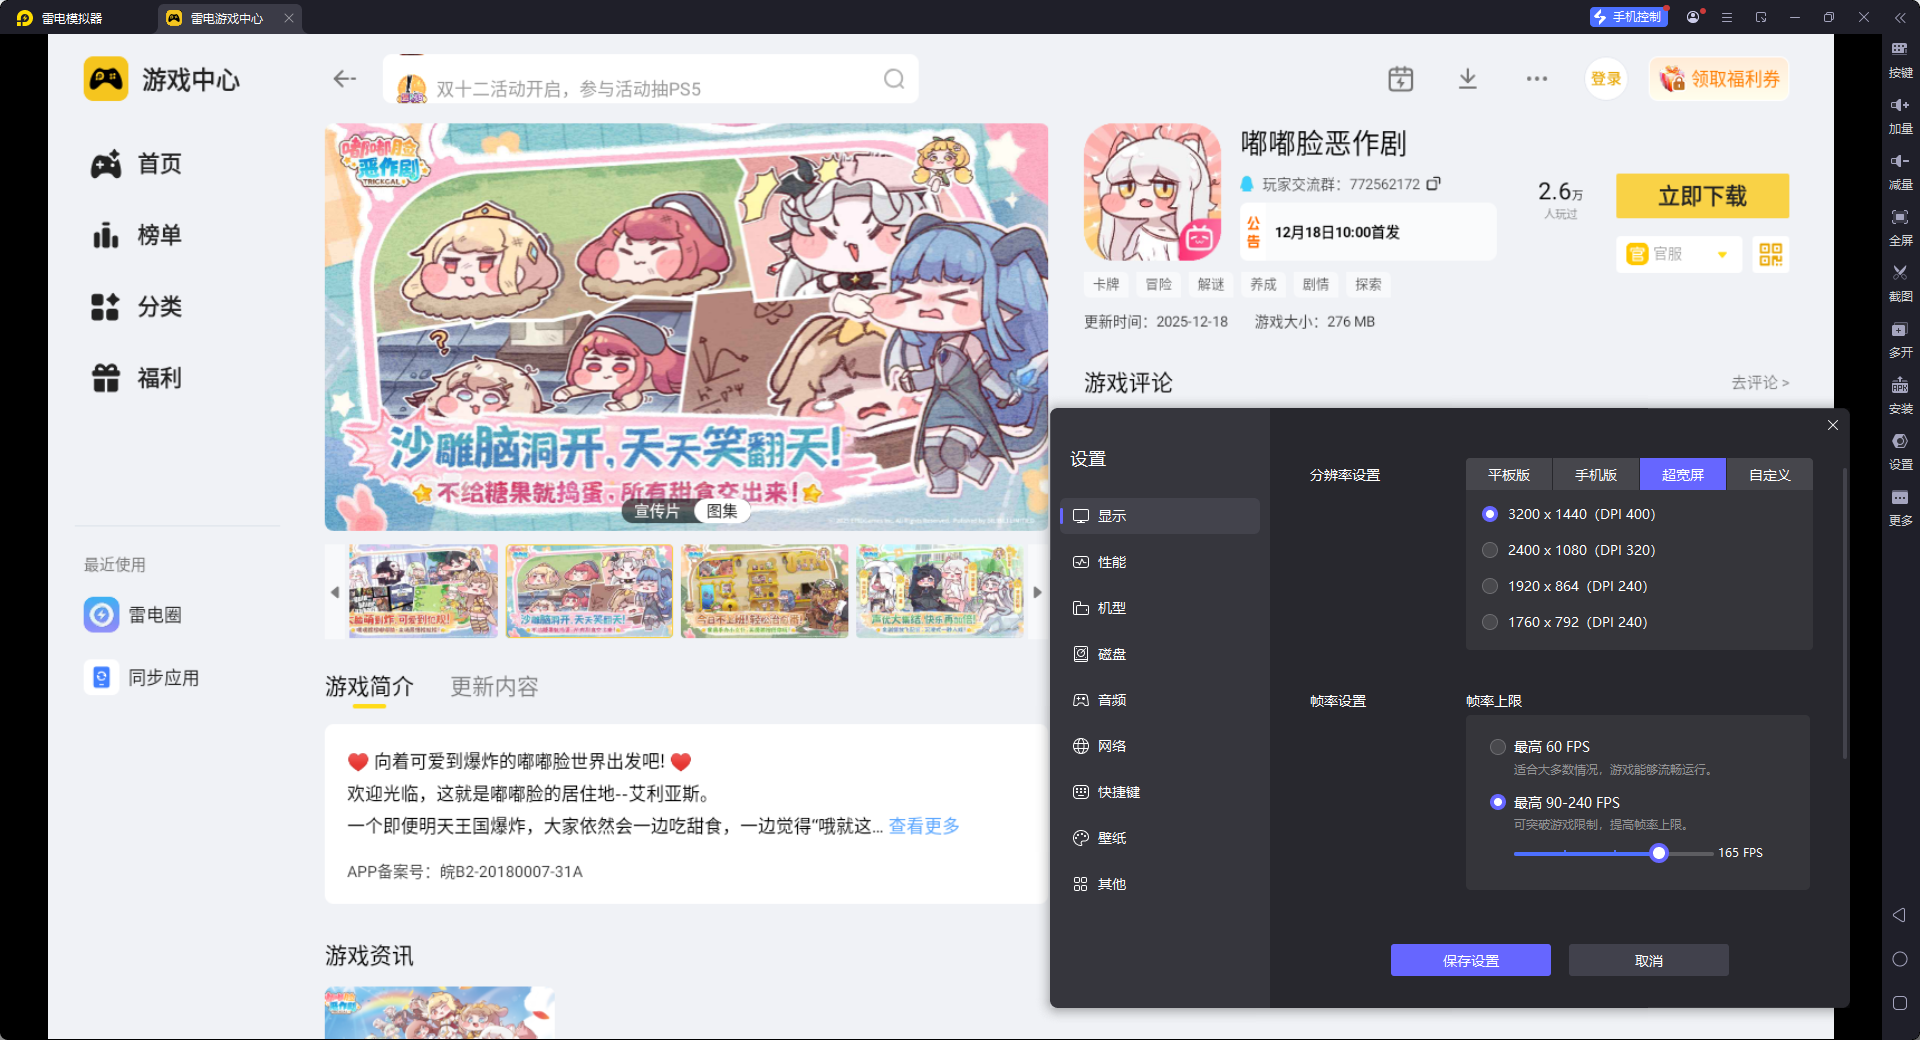The image size is (1920, 1040).
Task: Expand the next screenshots arrow
Action: 1037,591
